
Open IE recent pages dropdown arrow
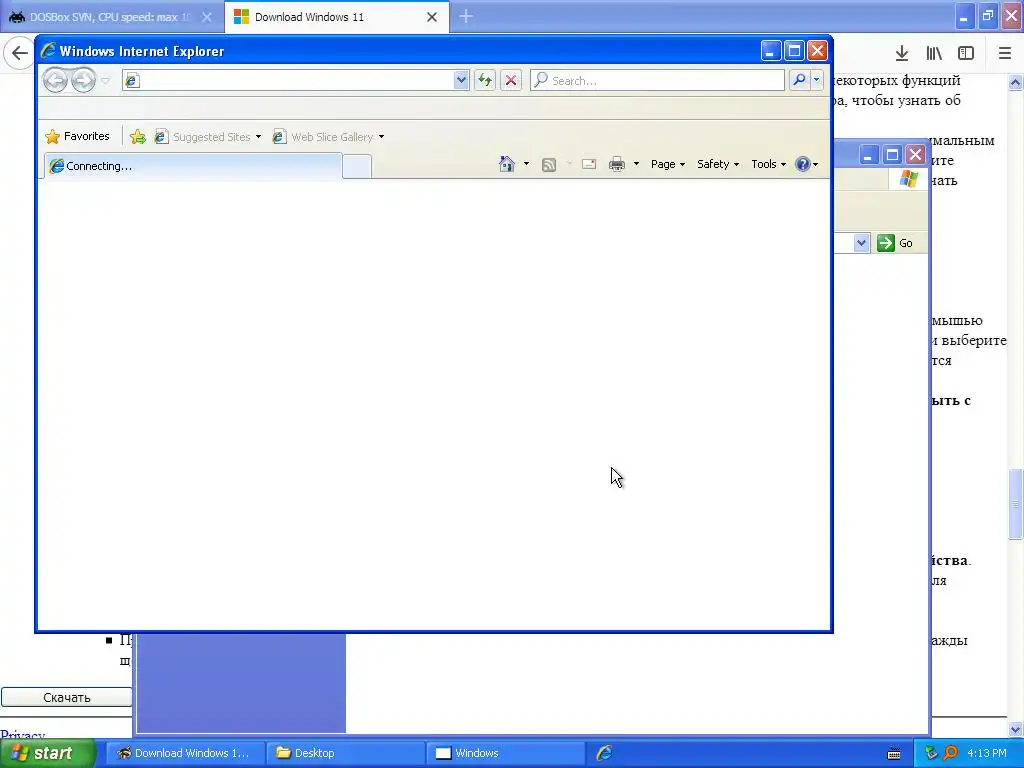pos(106,80)
